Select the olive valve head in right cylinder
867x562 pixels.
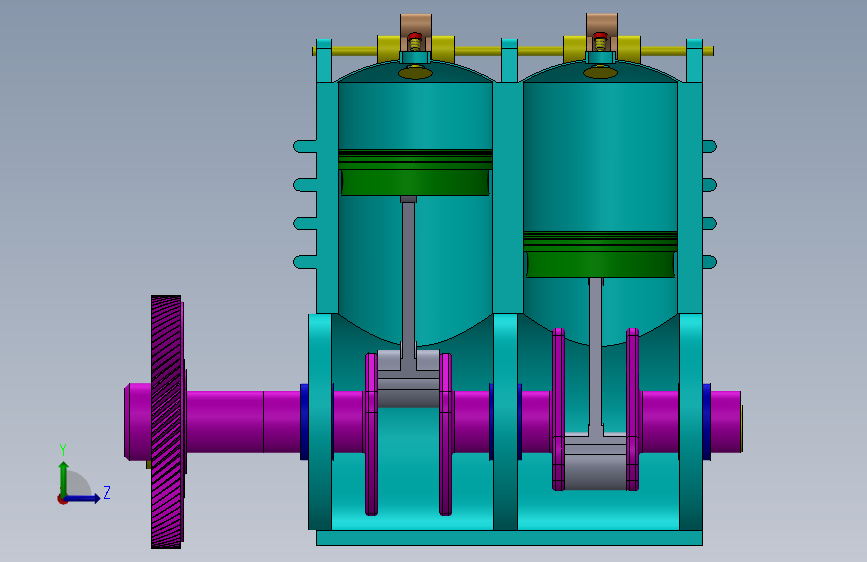(600, 72)
